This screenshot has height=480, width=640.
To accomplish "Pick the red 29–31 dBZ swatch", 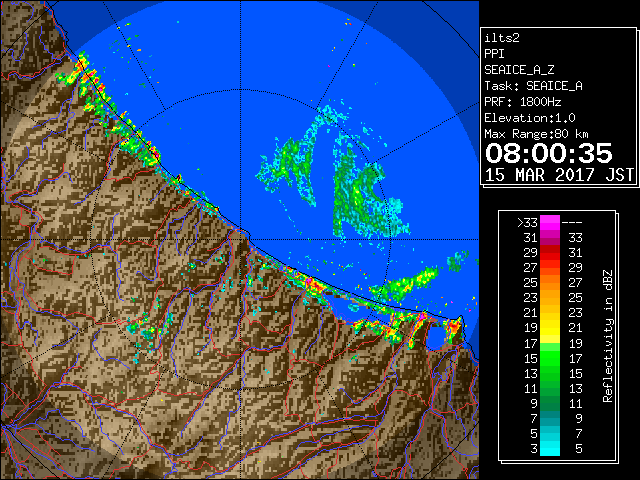I will click(x=550, y=253).
